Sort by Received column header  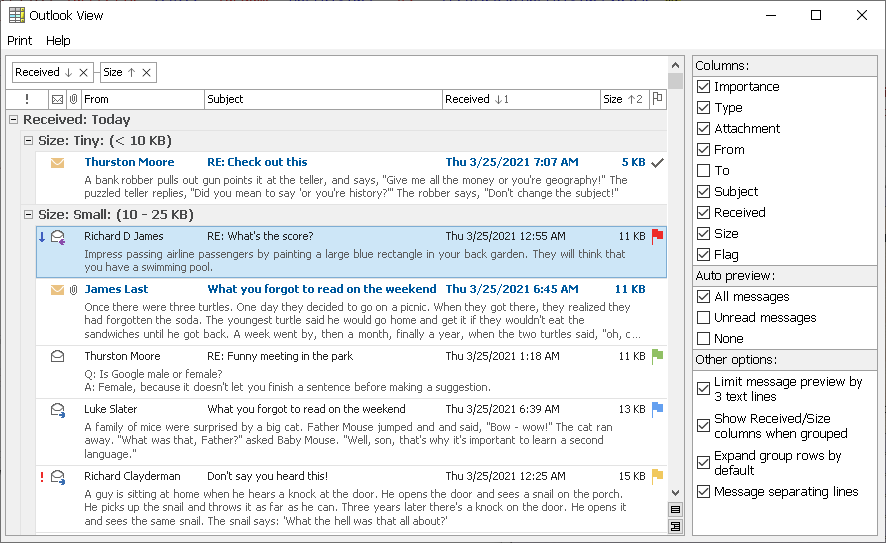[x=520, y=99]
